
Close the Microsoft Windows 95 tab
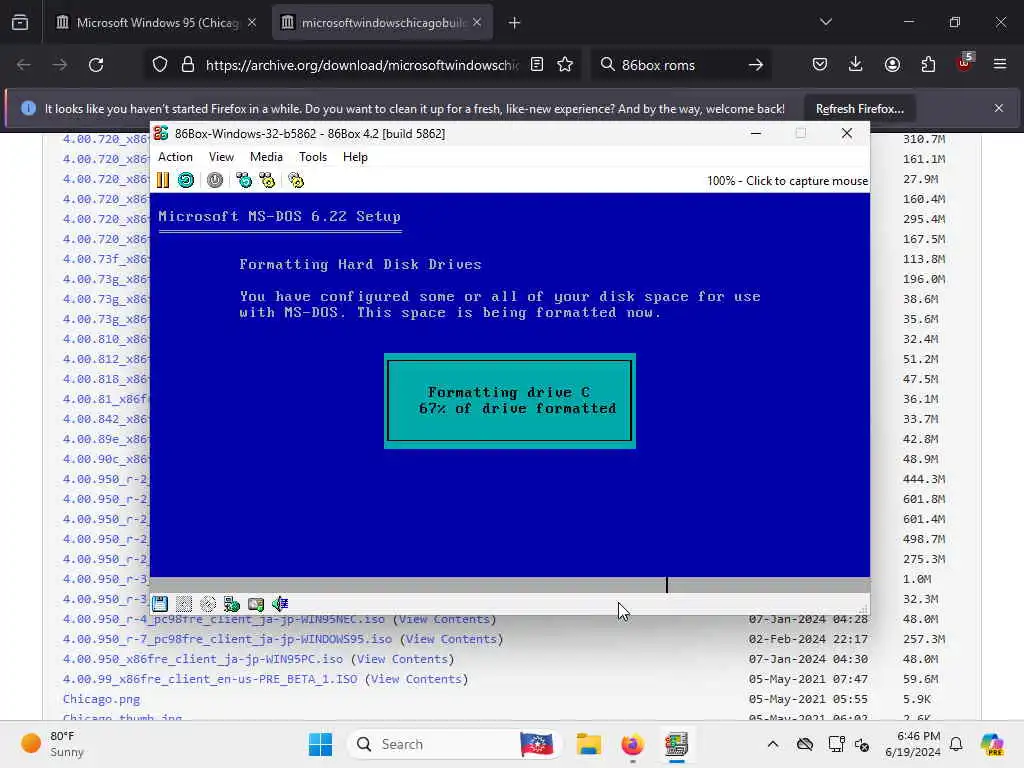(x=252, y=23)
